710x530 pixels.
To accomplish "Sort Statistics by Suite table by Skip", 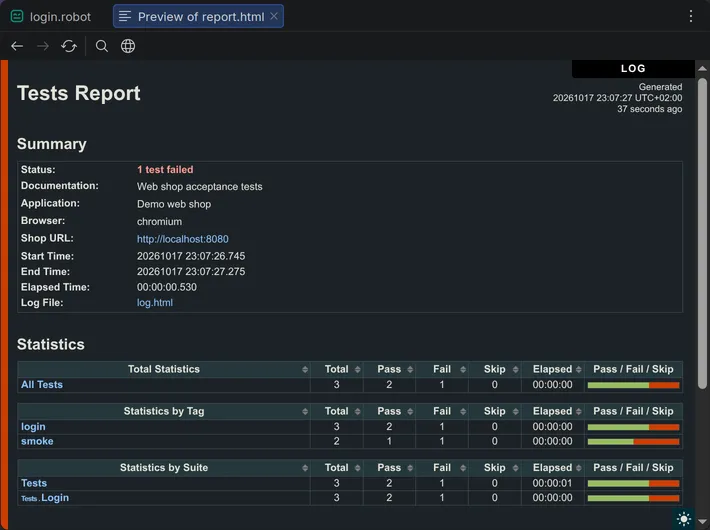I will pyautogui.click(x=494, y=467).
